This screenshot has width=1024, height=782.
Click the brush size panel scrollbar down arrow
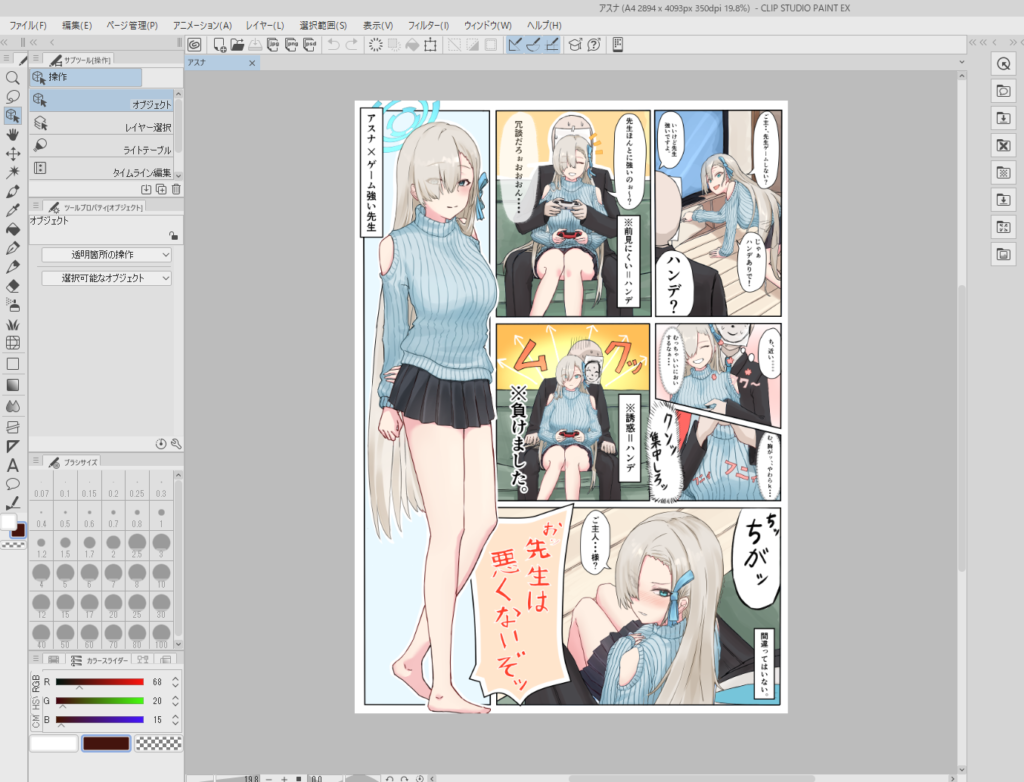click(178, 645)
